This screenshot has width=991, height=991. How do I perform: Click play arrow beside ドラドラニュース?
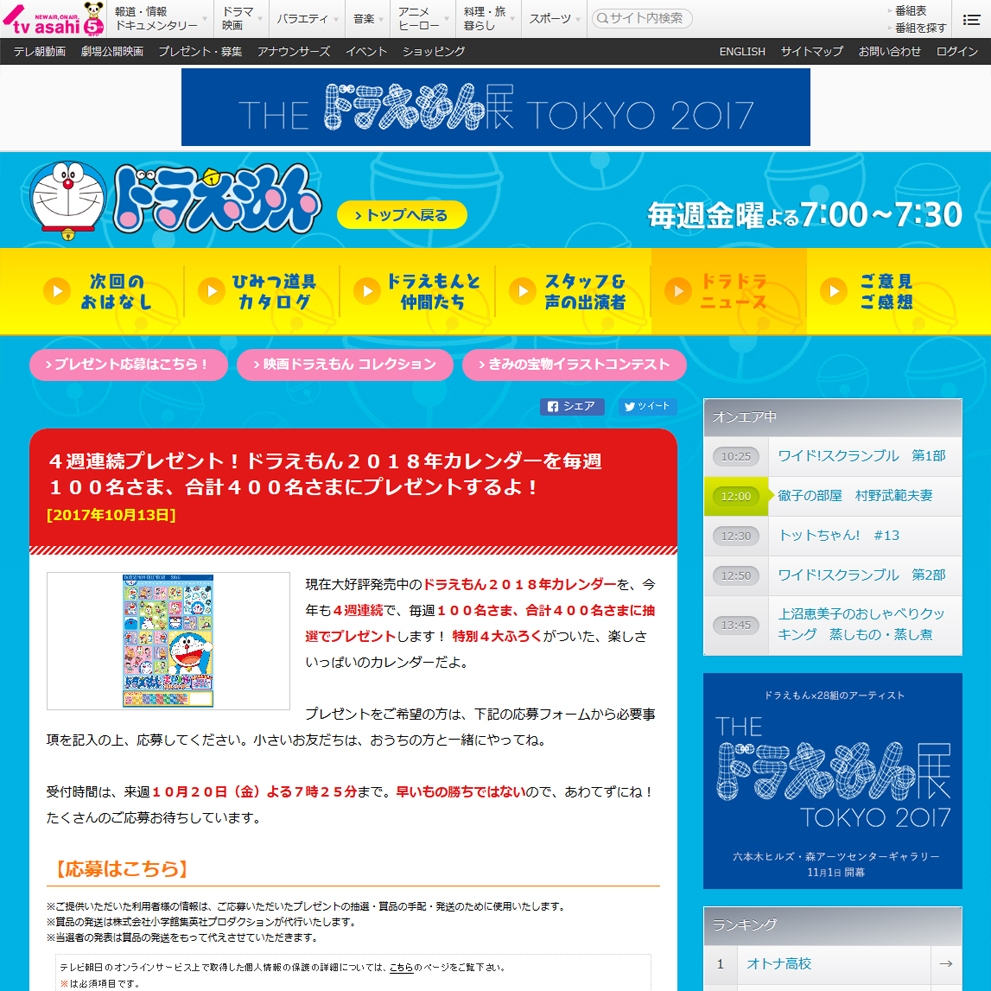[678, 291]
